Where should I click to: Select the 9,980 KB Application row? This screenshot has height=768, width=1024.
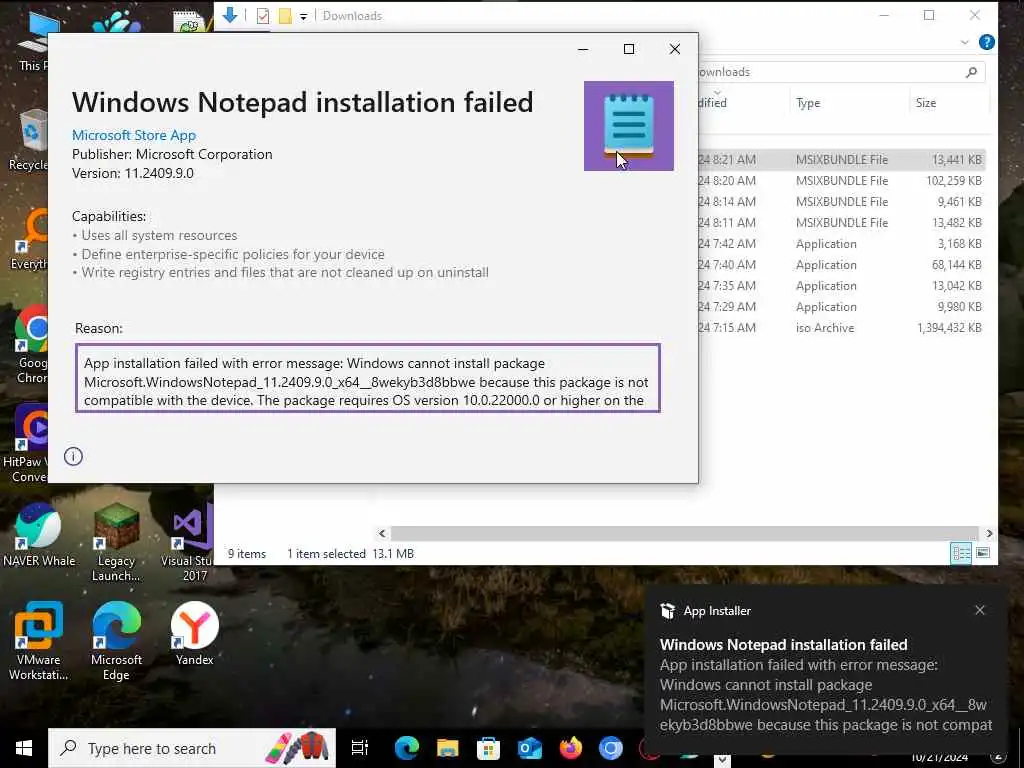pos(841,306)
